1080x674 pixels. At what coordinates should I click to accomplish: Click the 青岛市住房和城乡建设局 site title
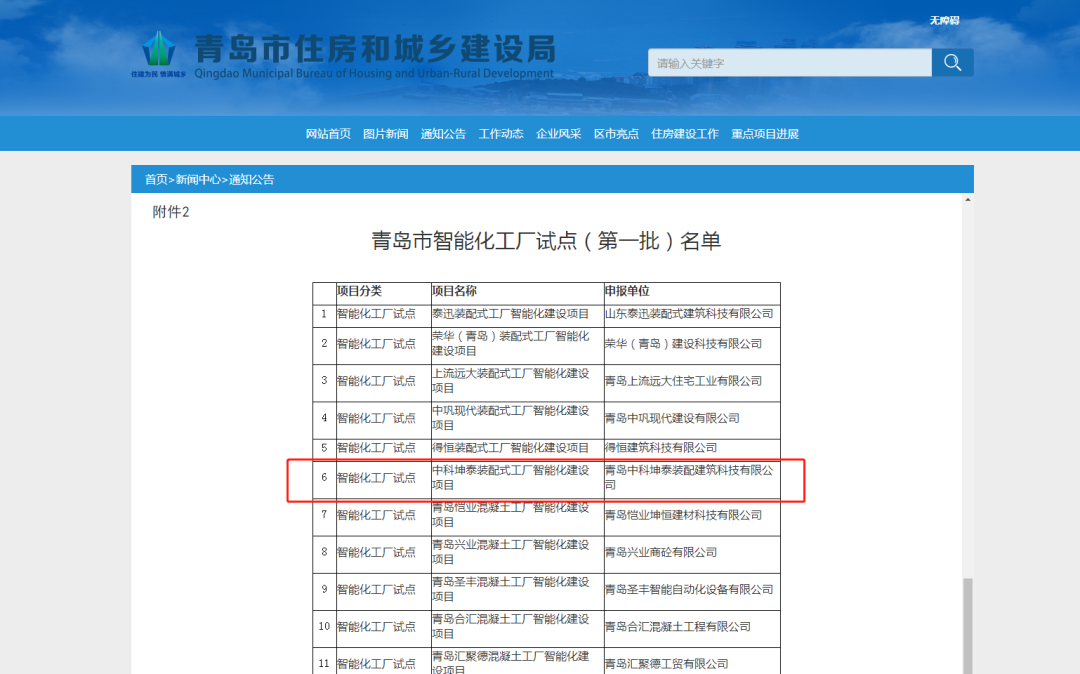click(375, 49)
